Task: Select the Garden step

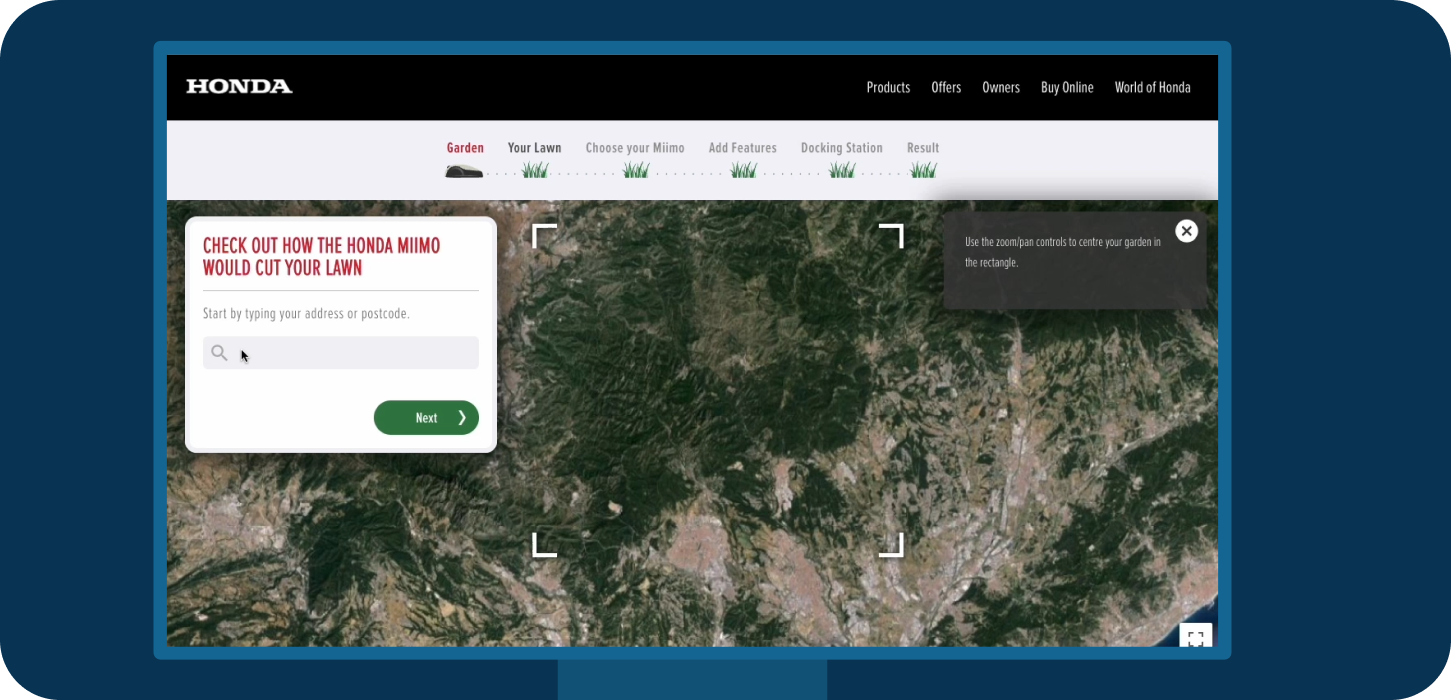Action: [x=465, y=148]
